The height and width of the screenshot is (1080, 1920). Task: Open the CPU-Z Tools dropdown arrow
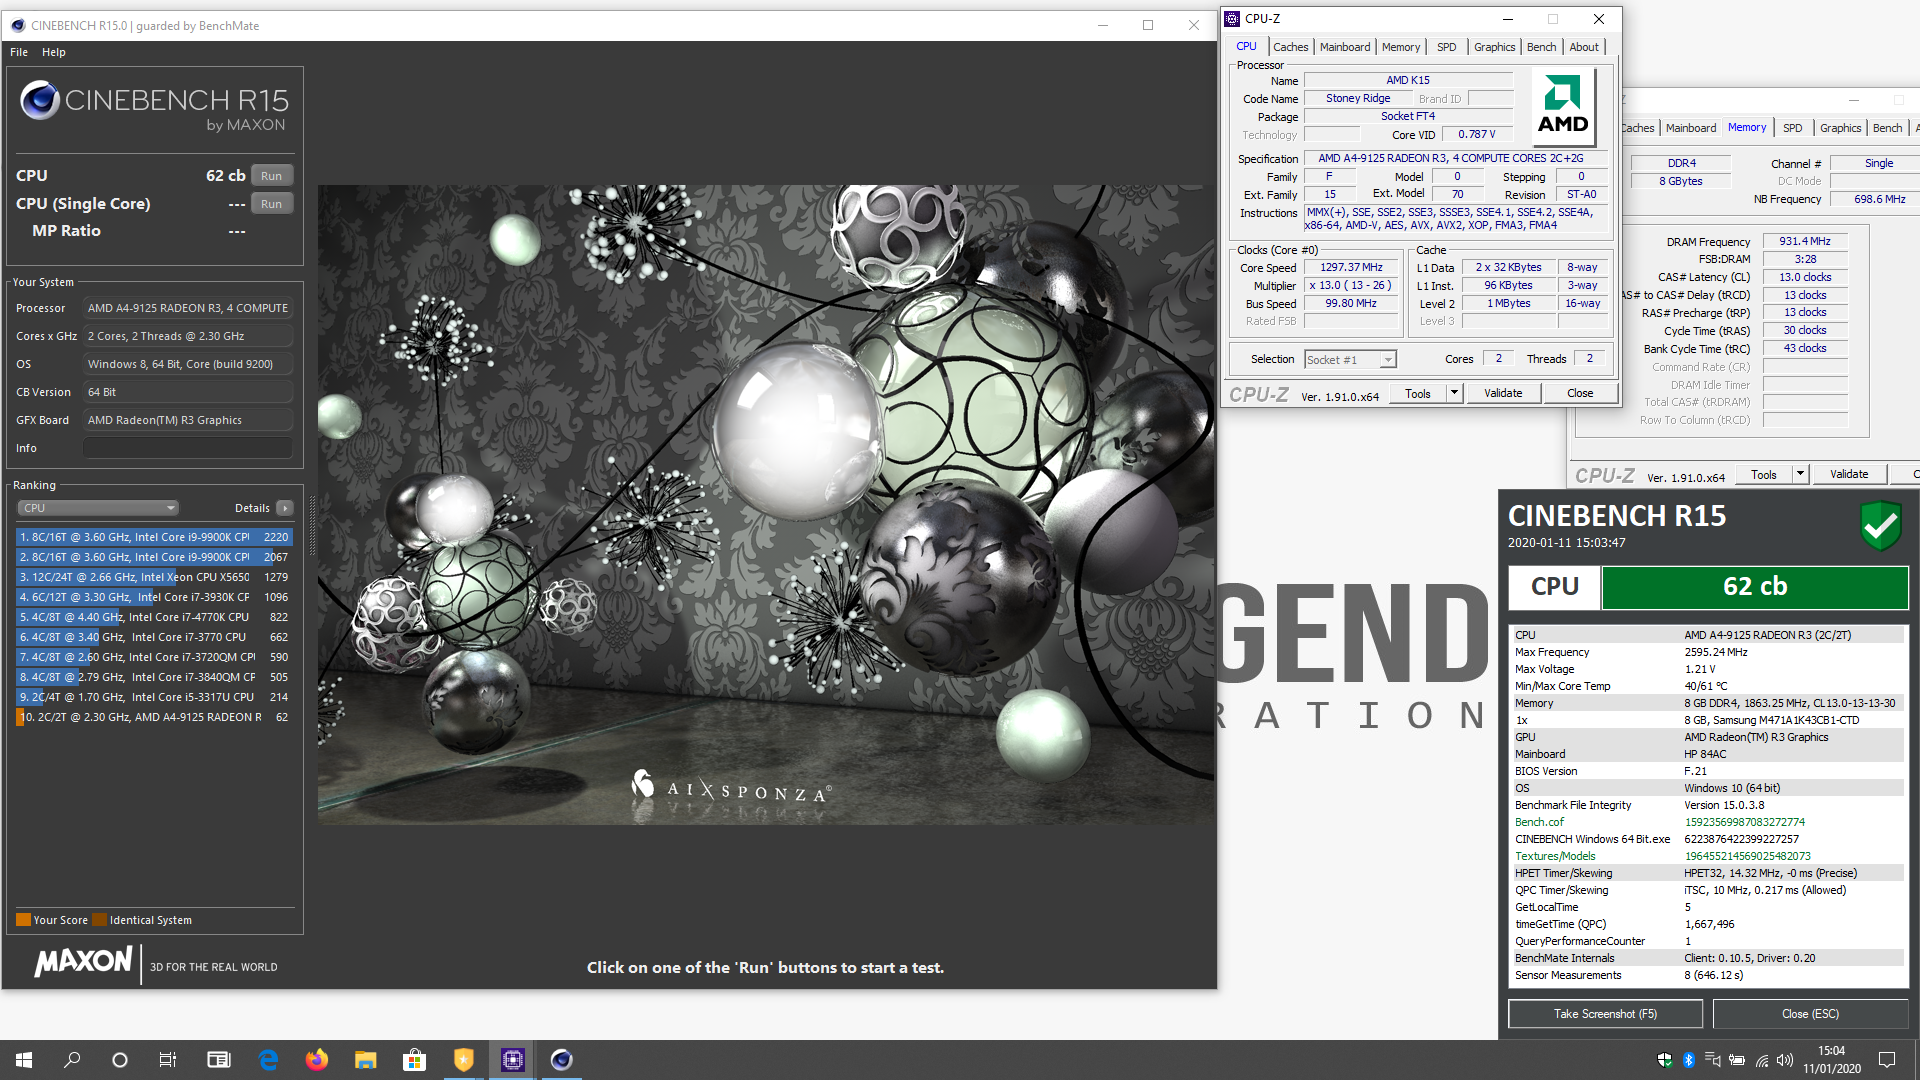pos(1455,393)
